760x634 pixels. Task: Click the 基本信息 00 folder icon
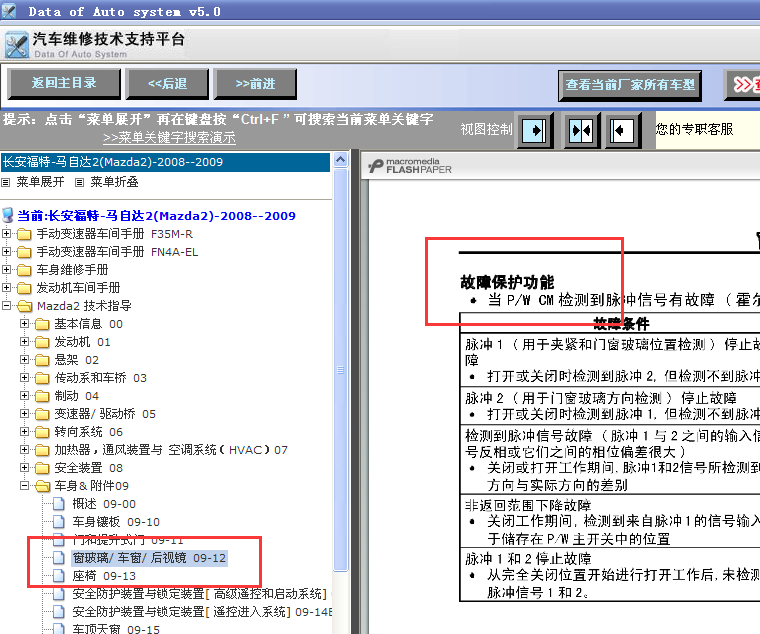point(42,324)
